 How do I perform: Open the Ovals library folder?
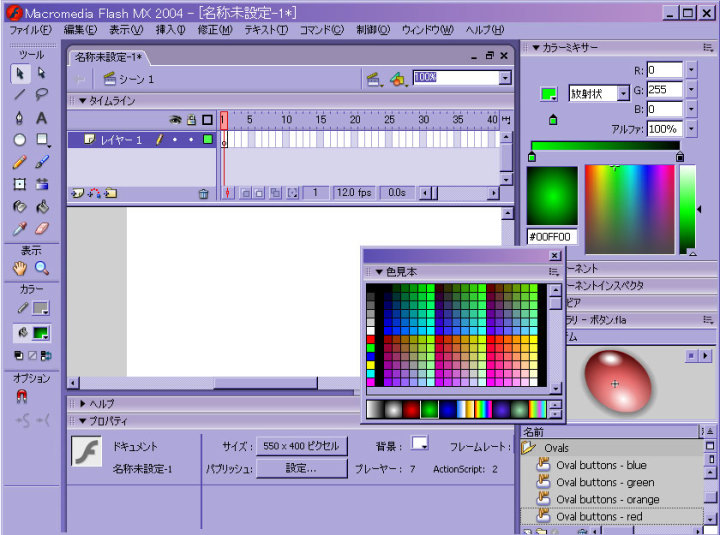coord(529,447)
